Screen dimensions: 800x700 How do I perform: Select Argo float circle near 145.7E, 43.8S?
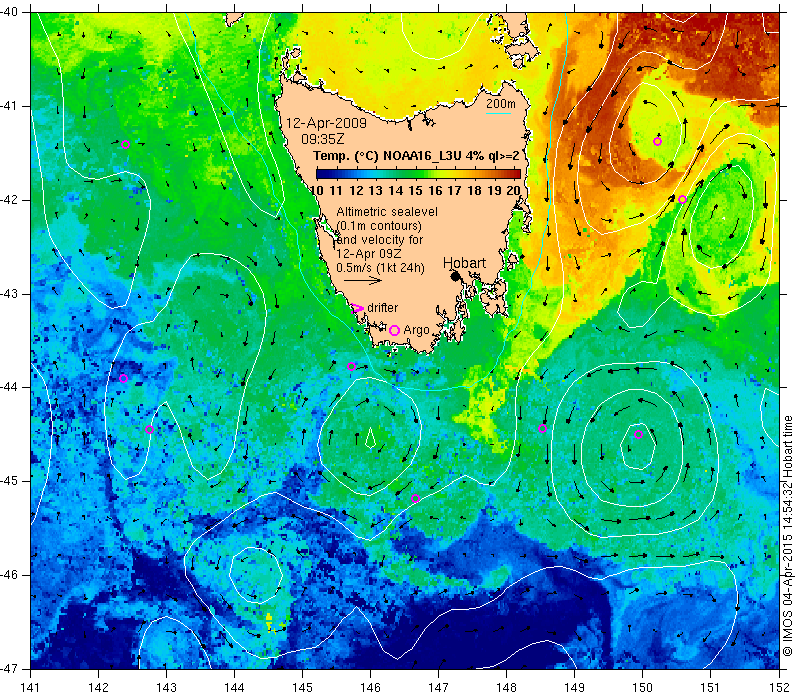[351, 366]
